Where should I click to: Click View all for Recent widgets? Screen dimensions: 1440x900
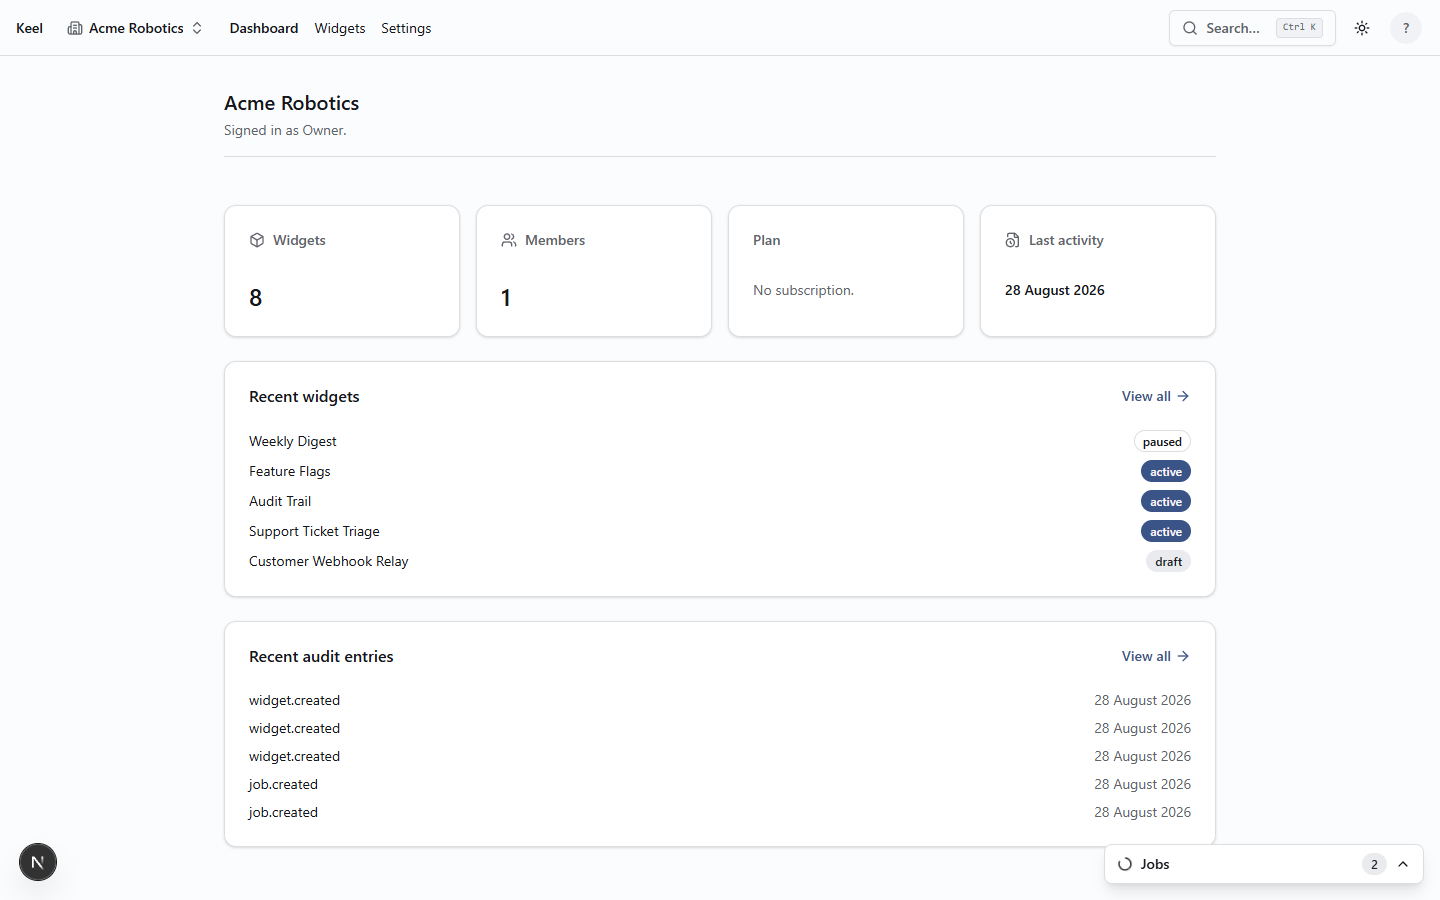tap(1156, 396)
